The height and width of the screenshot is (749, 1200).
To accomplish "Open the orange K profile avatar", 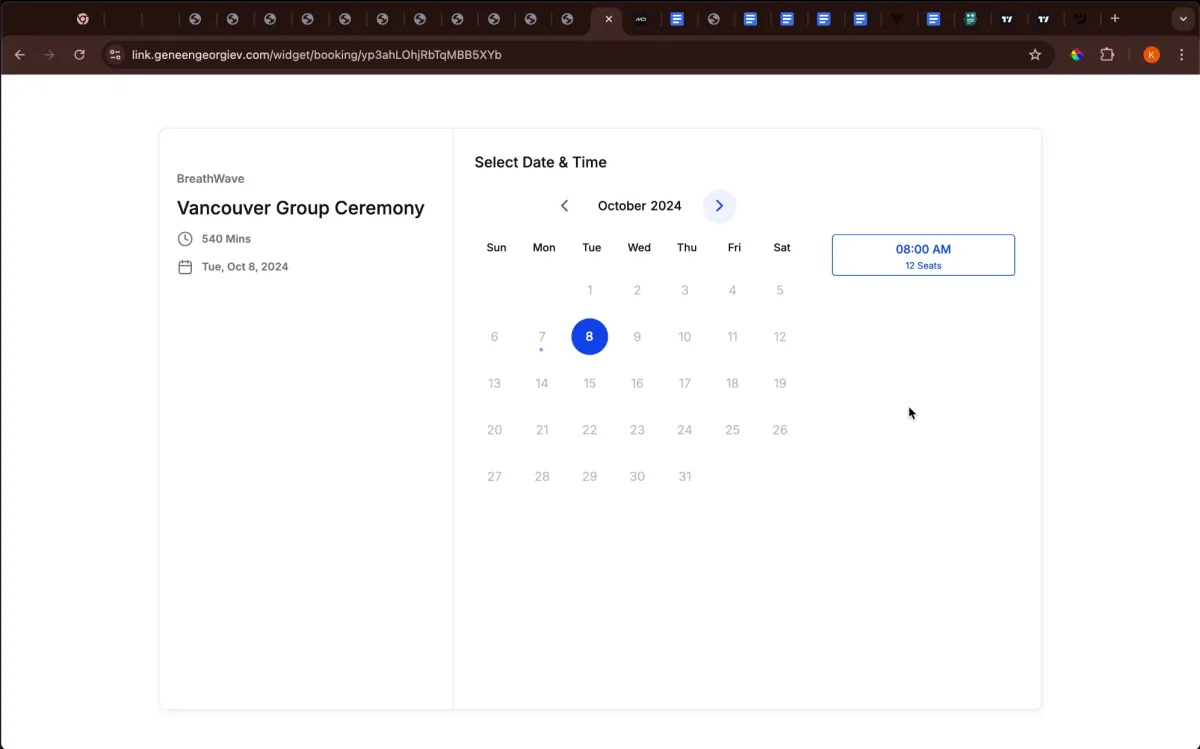I will [1151, 55].
